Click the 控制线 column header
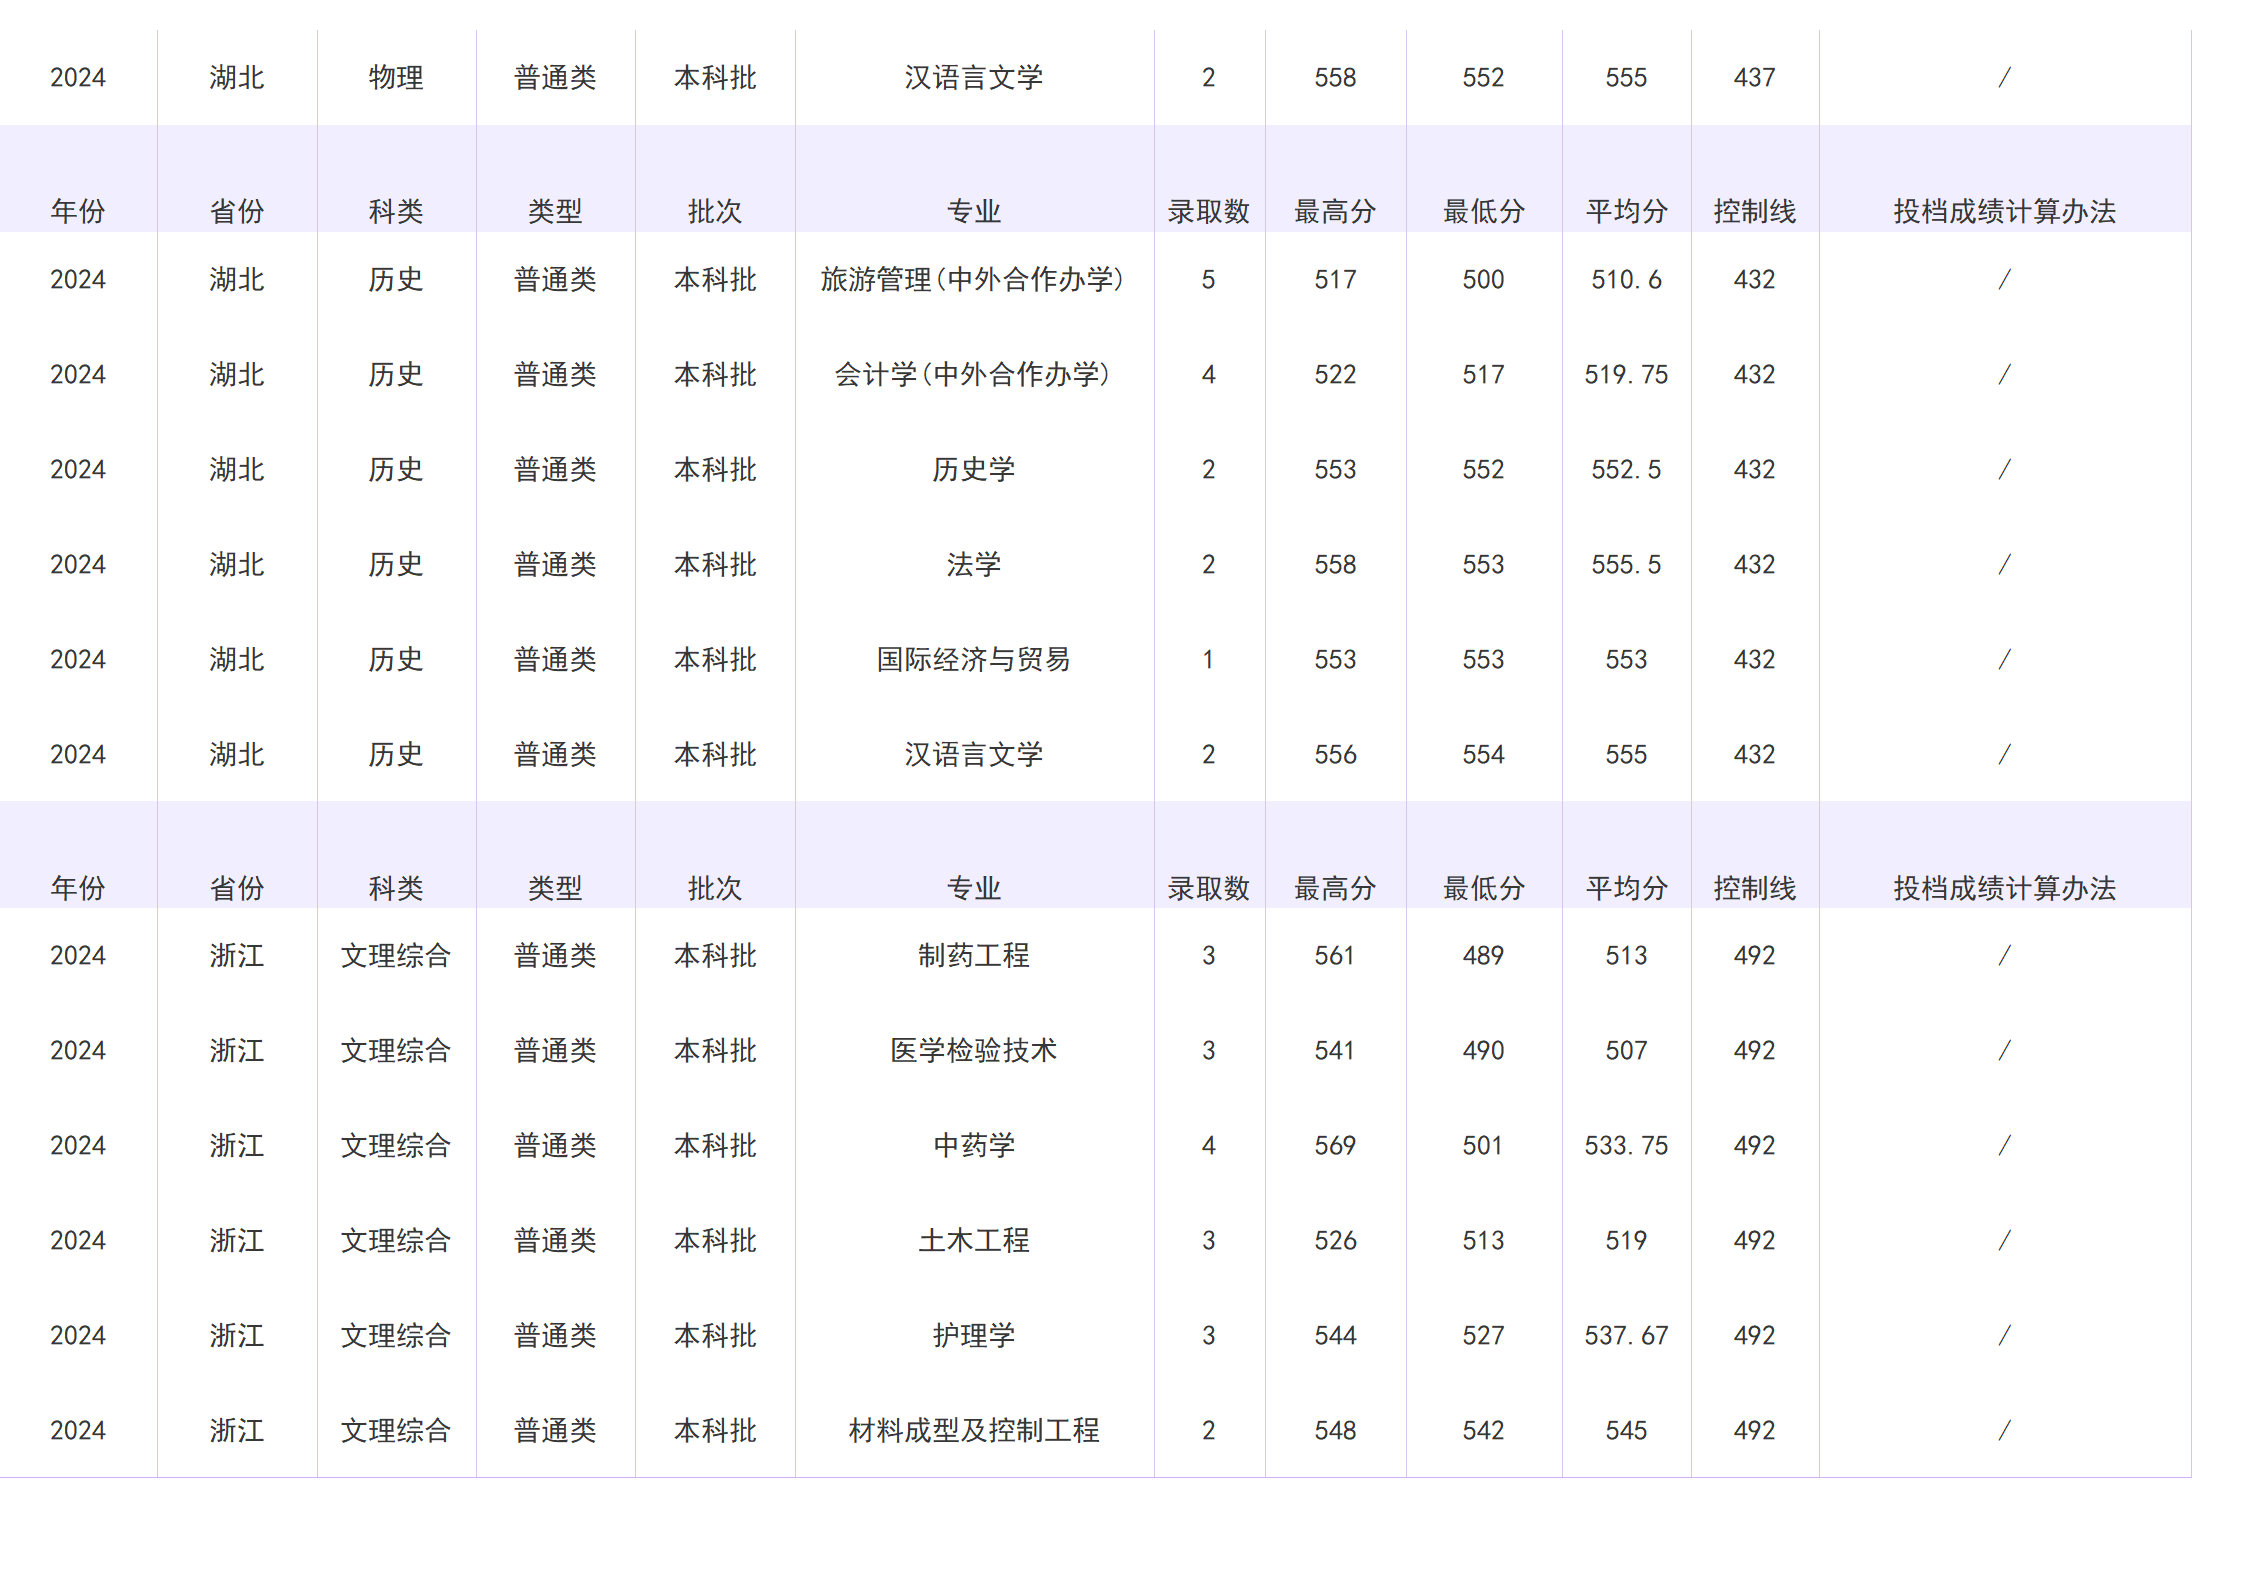The height and width of the screenshot is (1587, 2245). click(1755, 210)
